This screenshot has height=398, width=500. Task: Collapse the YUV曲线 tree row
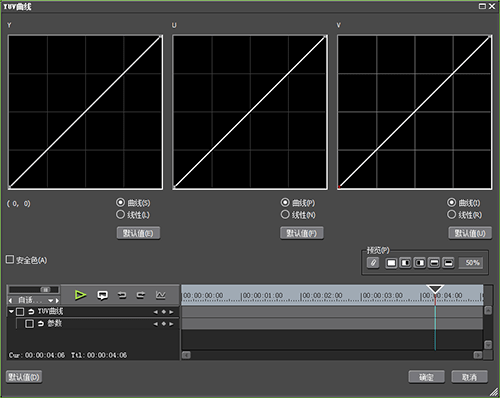point(11,311)
